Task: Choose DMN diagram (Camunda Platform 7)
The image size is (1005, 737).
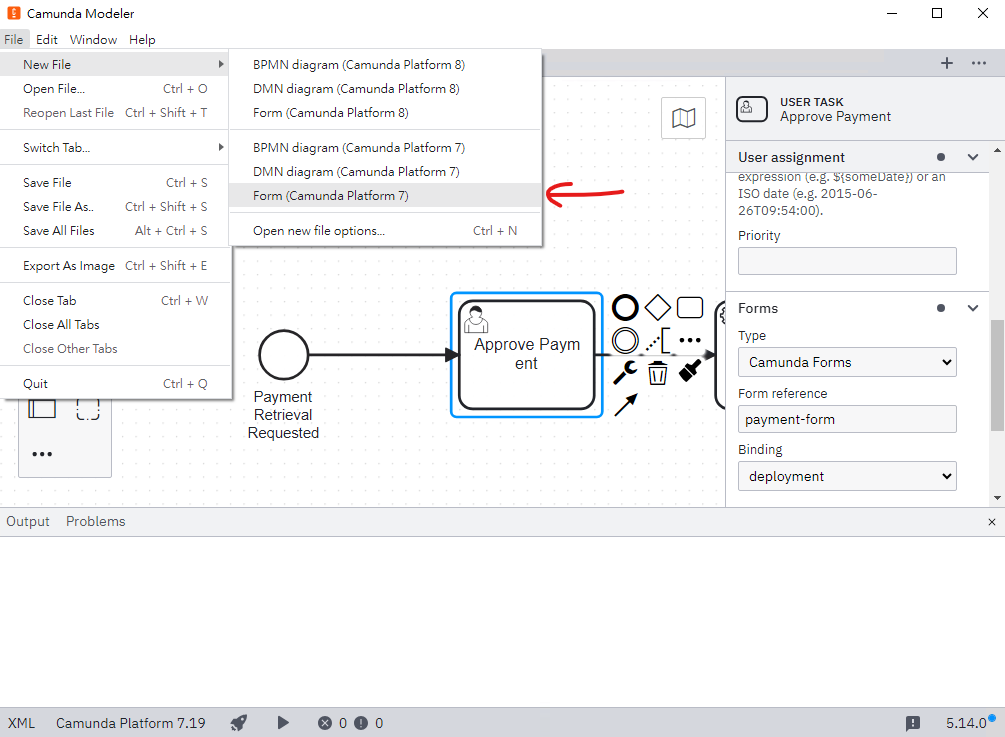Action: point(385,171)
